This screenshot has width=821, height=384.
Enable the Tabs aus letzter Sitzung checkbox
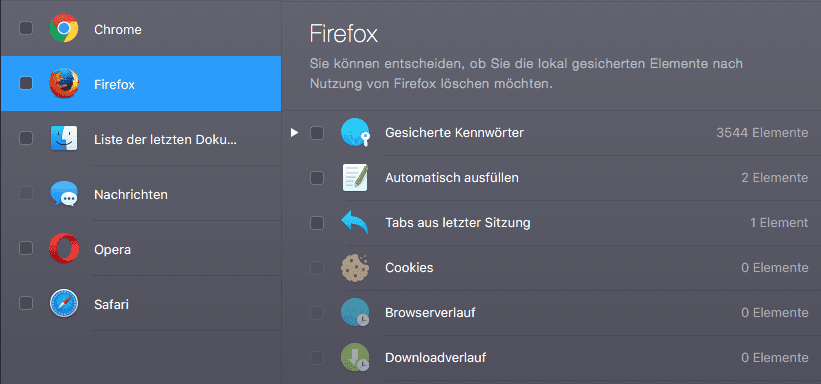point(317,223)
